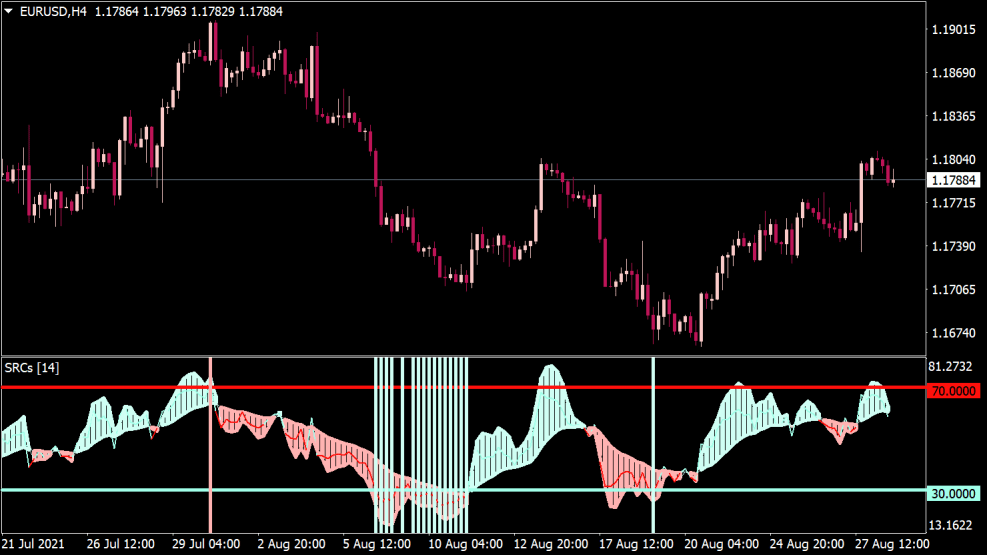Select the cyan oversold horizontal line
987x555 pixels.
pyautogui.click(x=300, y=490)
